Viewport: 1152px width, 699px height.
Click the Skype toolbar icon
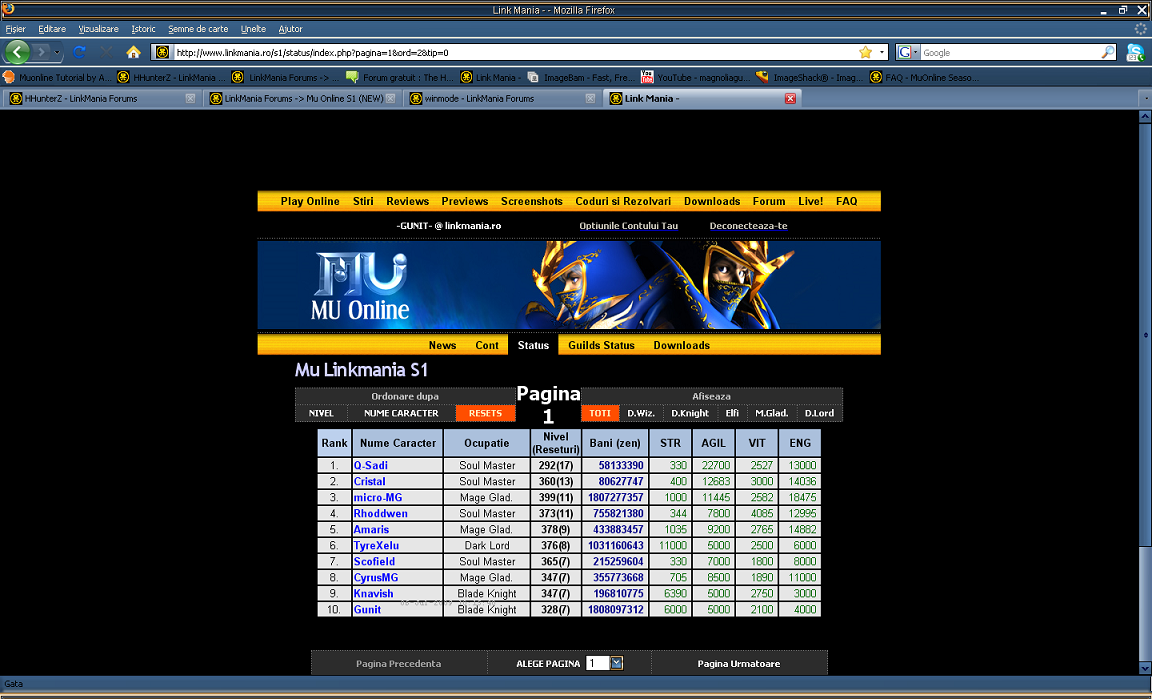click(x=1135, y=52)
